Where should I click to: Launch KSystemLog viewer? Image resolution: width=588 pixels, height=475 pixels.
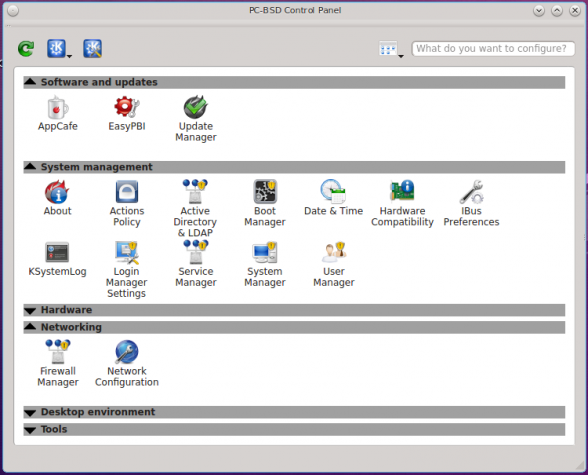57,259
